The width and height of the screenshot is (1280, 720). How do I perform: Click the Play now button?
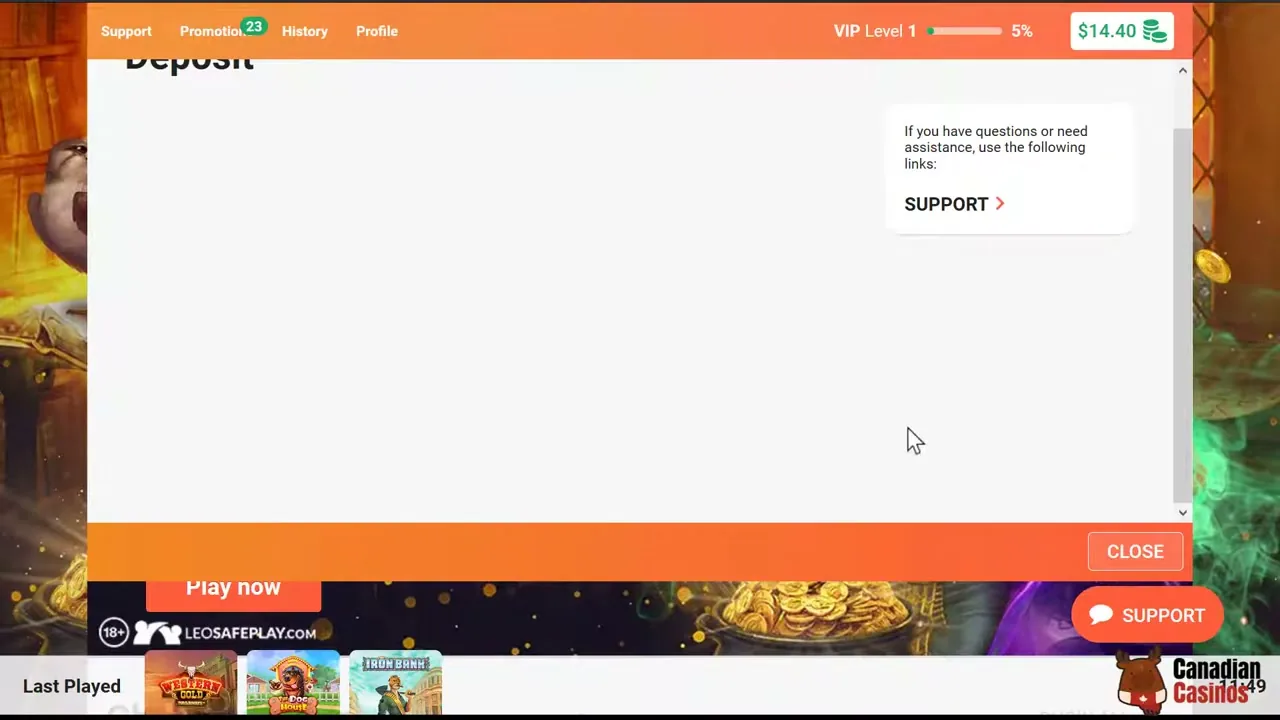[x=233, y=592]
